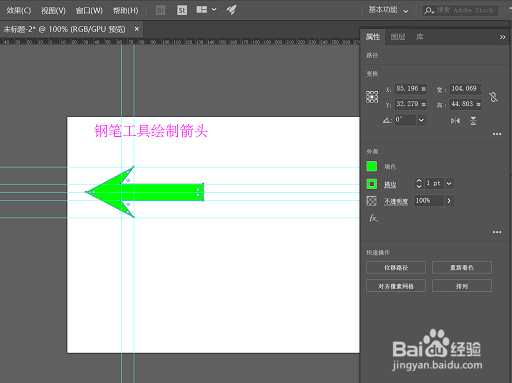The height and width of the screenshot is (383, 512).
Task: Click the 钢笔工具绘制箭头 text on artboard
Action: pos(151,131)
